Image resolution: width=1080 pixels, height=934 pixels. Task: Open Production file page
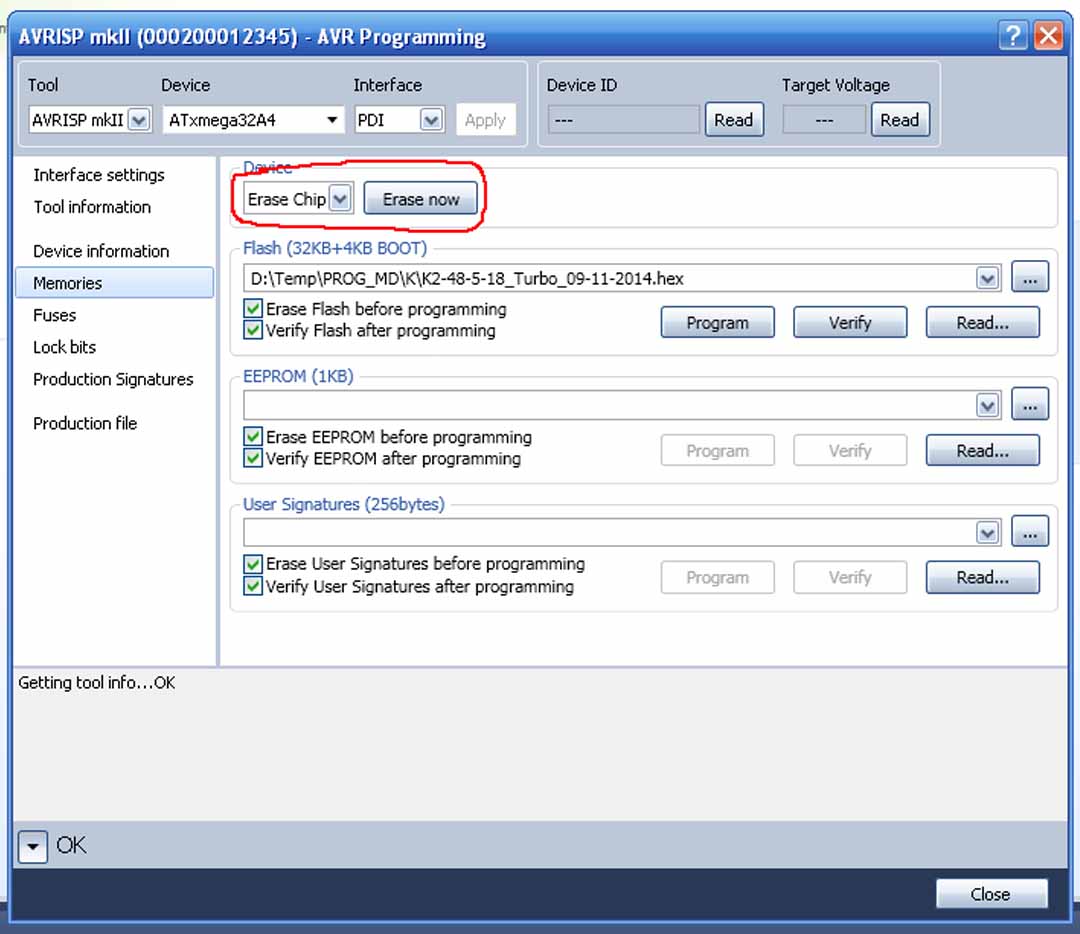tap(85, 424)
